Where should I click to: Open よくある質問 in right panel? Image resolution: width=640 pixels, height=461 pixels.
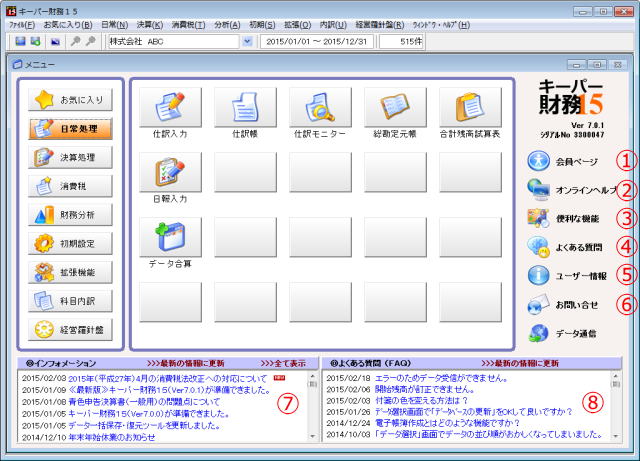tap(564, 247)
